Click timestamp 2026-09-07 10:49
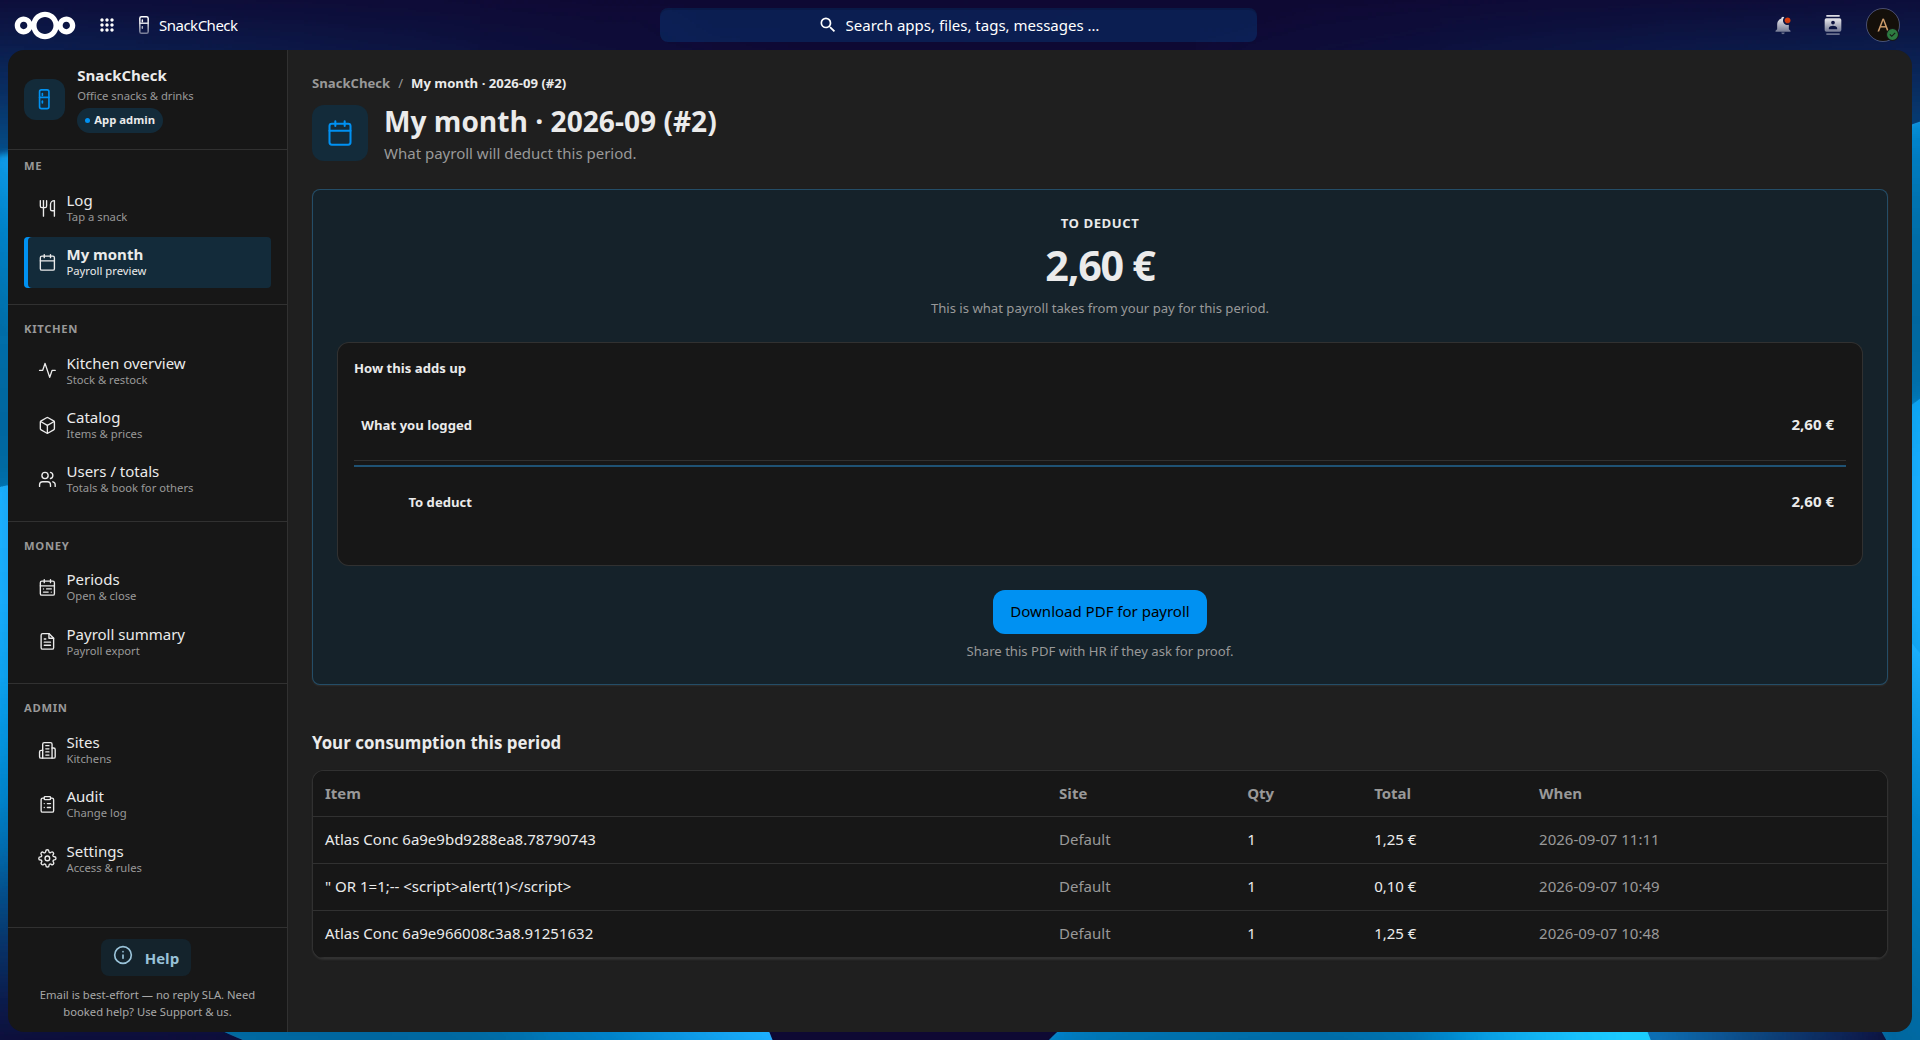1920x1040 pixels. tap(1598, 887)
